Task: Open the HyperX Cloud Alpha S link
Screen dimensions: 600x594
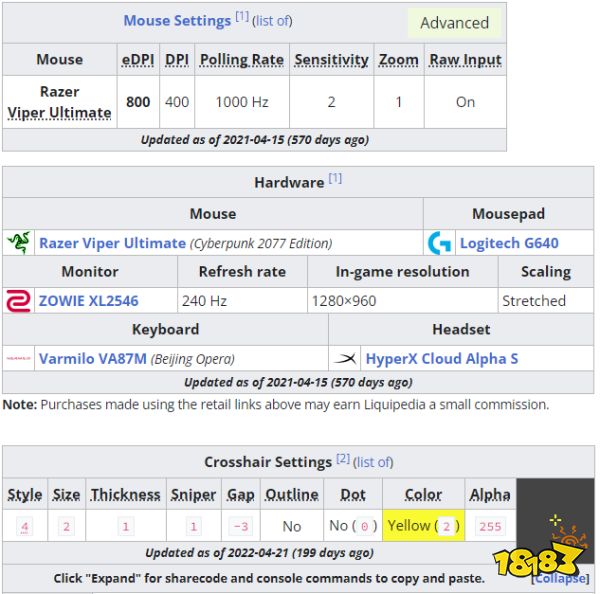Action: click(x=442, y=359)
